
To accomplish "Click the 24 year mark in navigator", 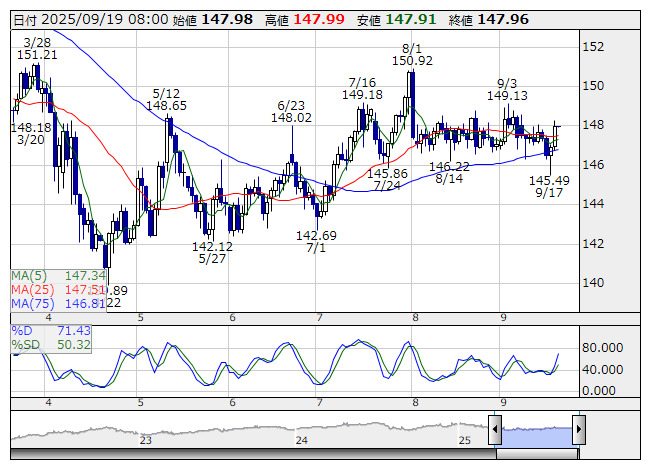I will 303,440.
